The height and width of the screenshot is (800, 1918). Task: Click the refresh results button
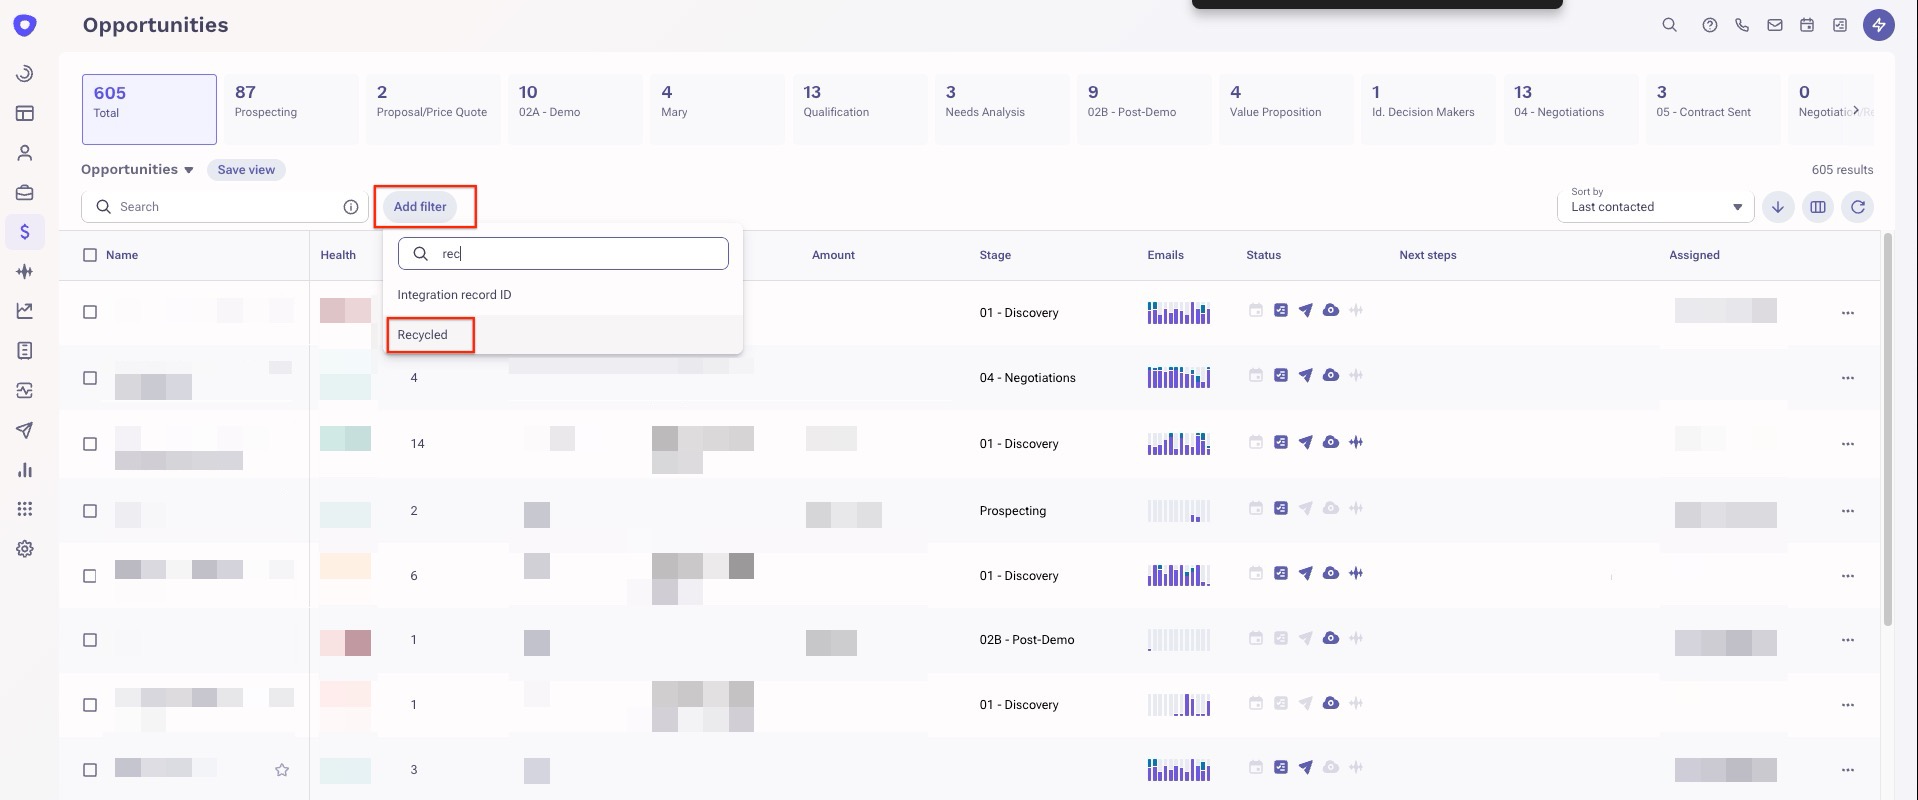click(1858, 207)
